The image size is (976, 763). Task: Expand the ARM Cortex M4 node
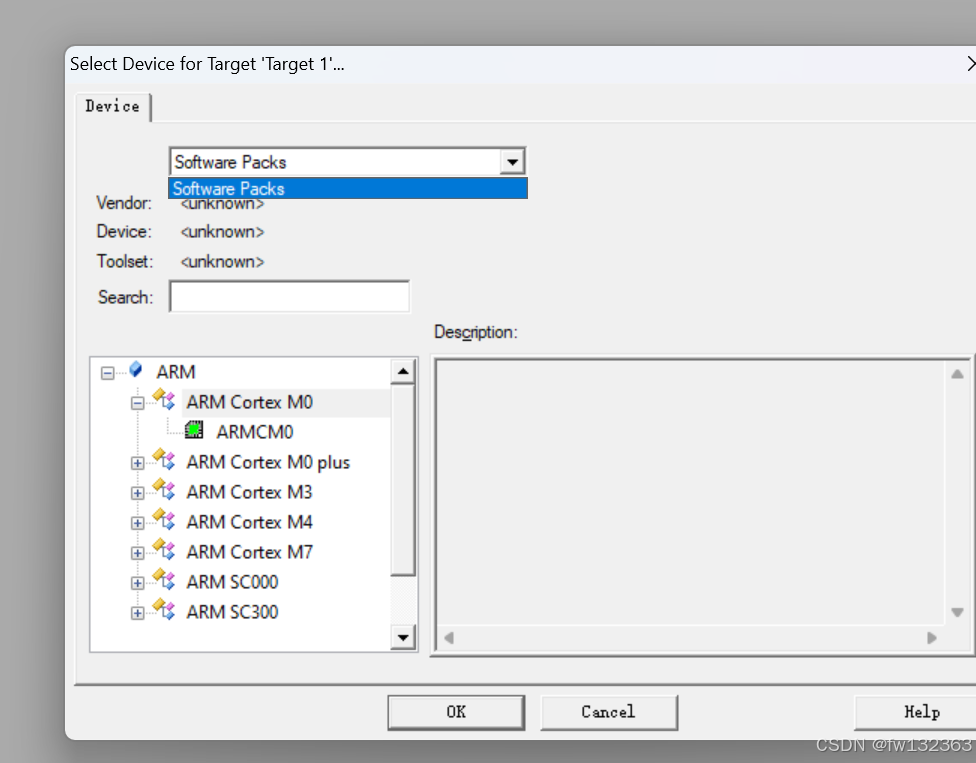pos(138,523)
